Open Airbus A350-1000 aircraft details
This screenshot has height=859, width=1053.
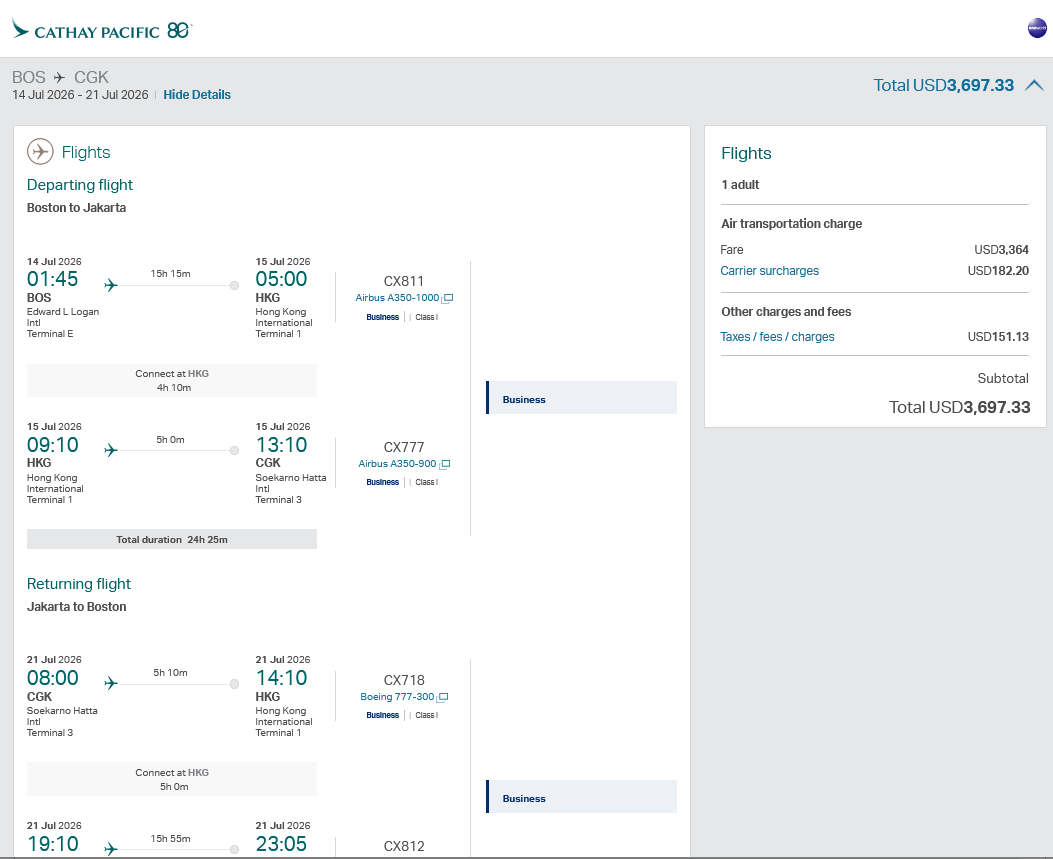click(397, 298)
